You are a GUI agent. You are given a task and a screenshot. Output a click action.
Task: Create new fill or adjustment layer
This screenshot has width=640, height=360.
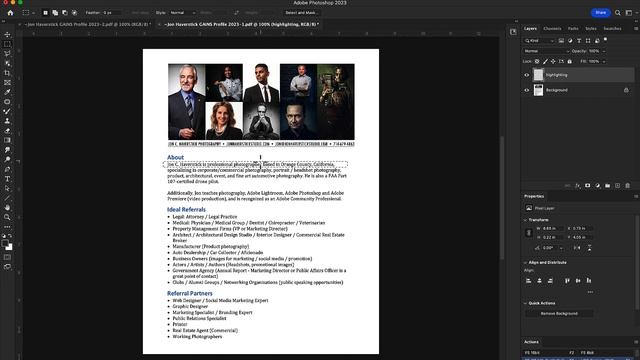coord(598,186)
